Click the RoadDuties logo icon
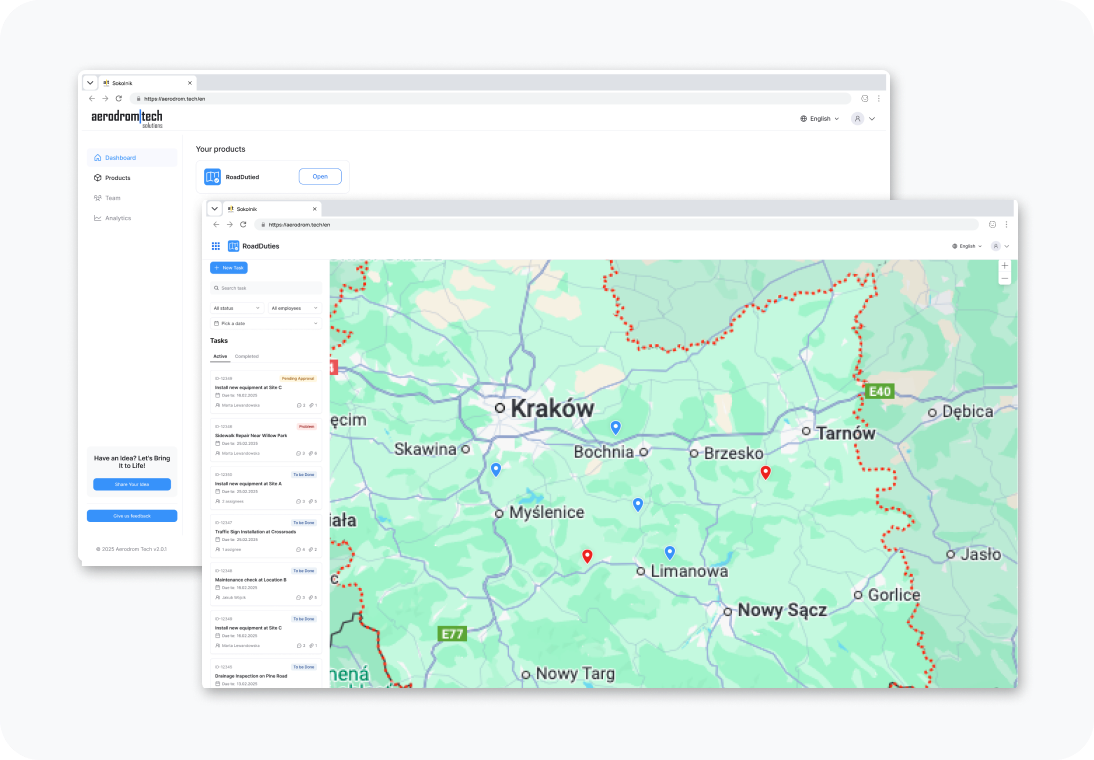Viewport: 1094px width, 760px height. 234,246
